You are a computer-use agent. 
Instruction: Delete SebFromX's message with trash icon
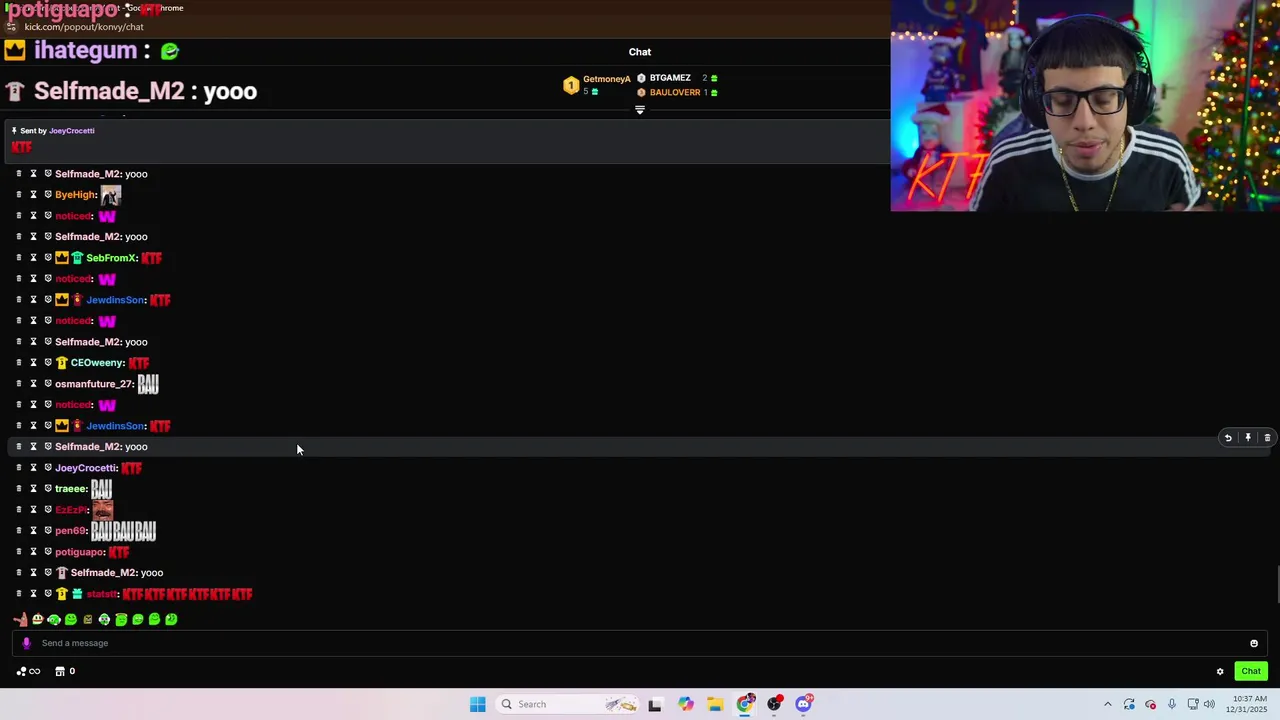[18, 258]
